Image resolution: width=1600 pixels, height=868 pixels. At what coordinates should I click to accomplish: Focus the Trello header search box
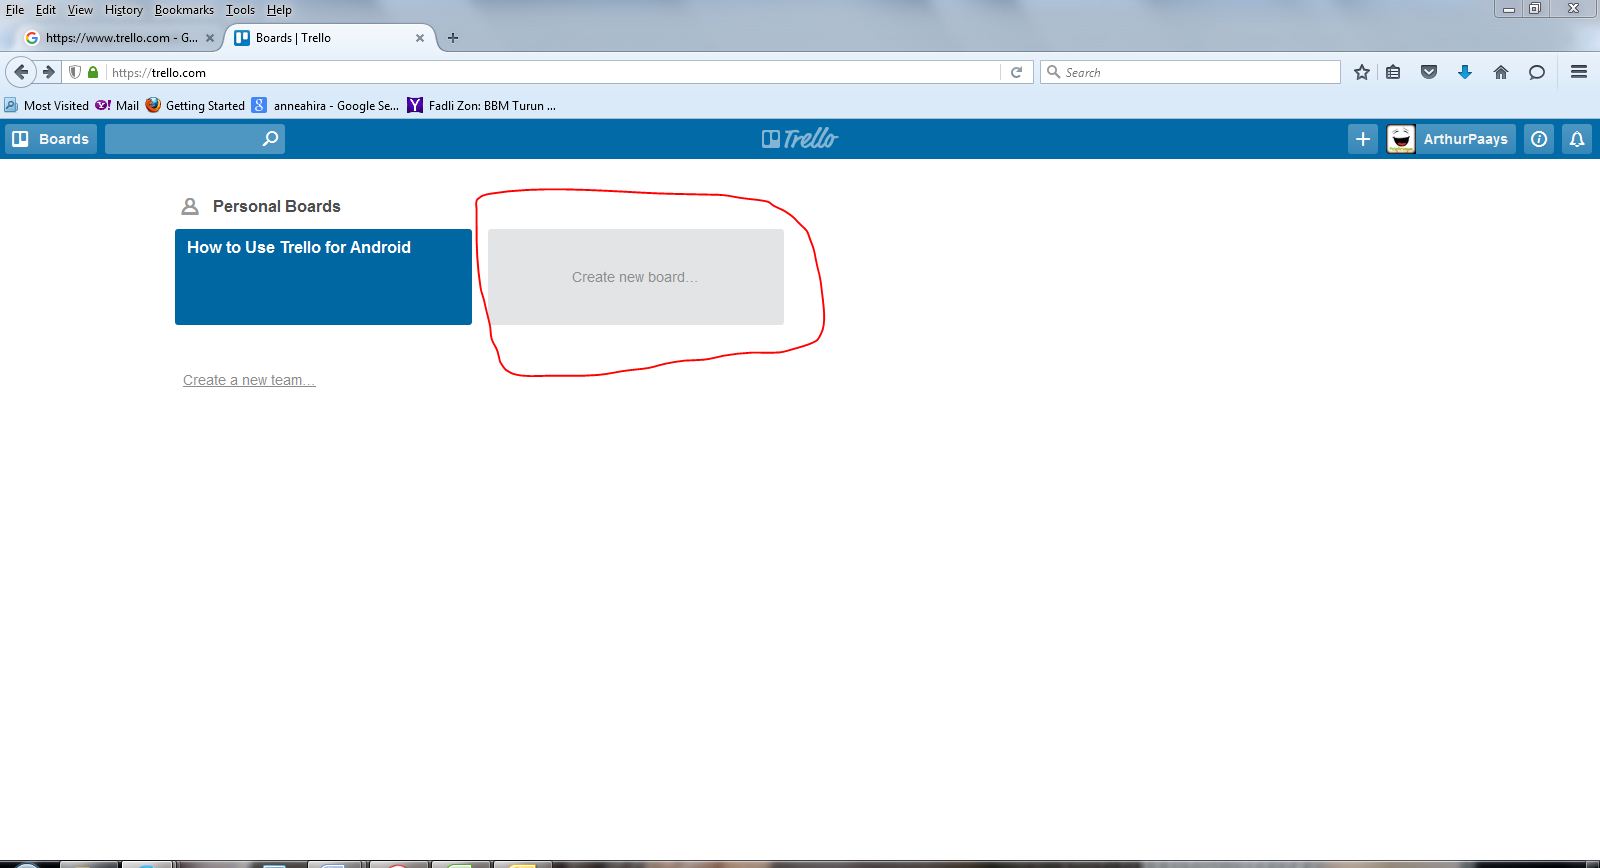[195, 139]
